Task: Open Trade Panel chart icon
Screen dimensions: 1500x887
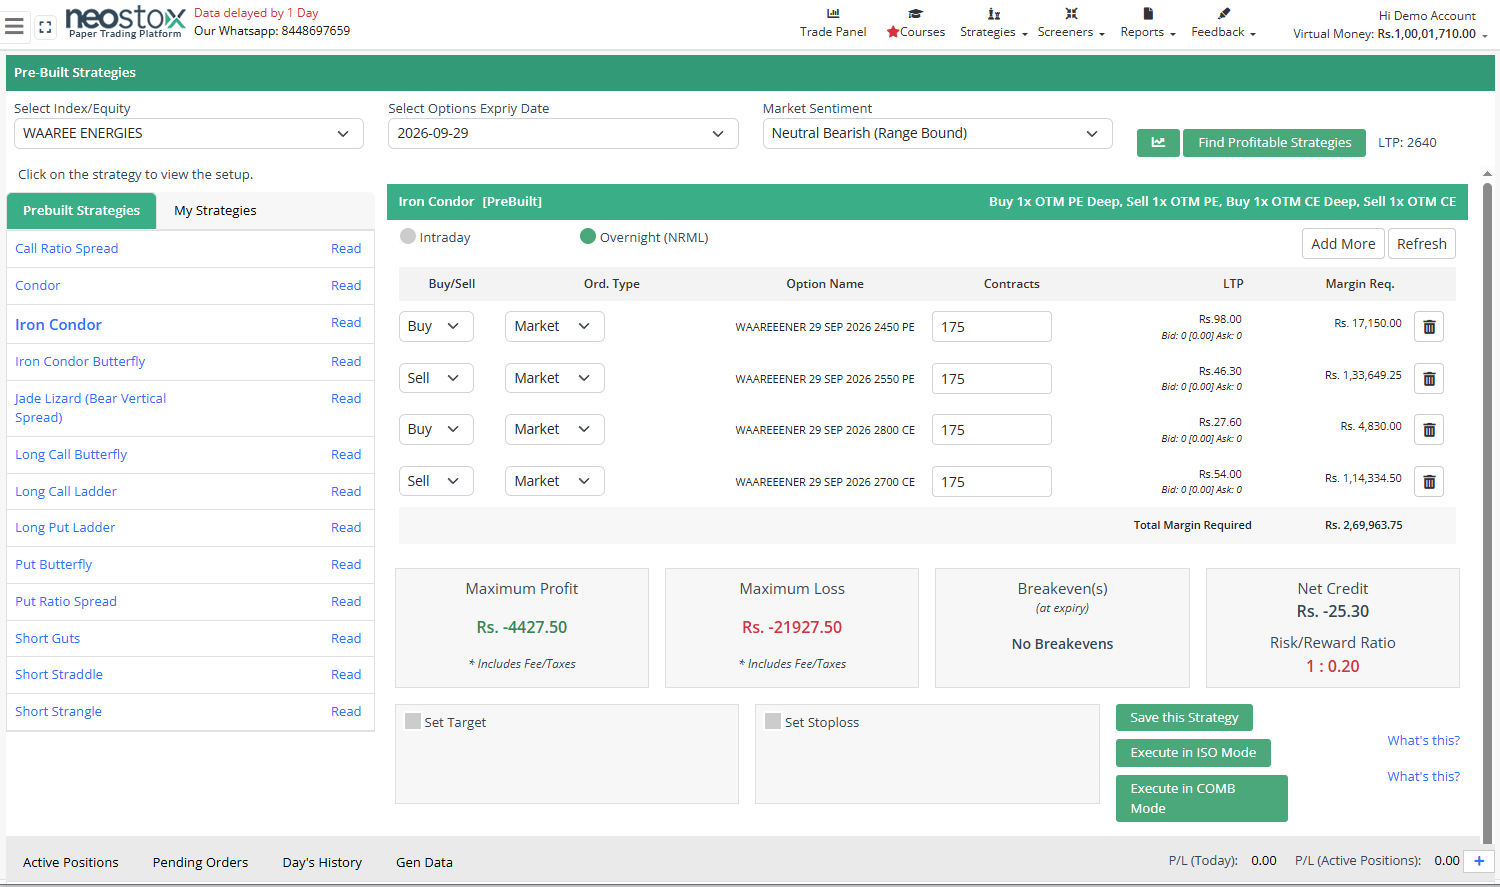Action: click(833, 13)
